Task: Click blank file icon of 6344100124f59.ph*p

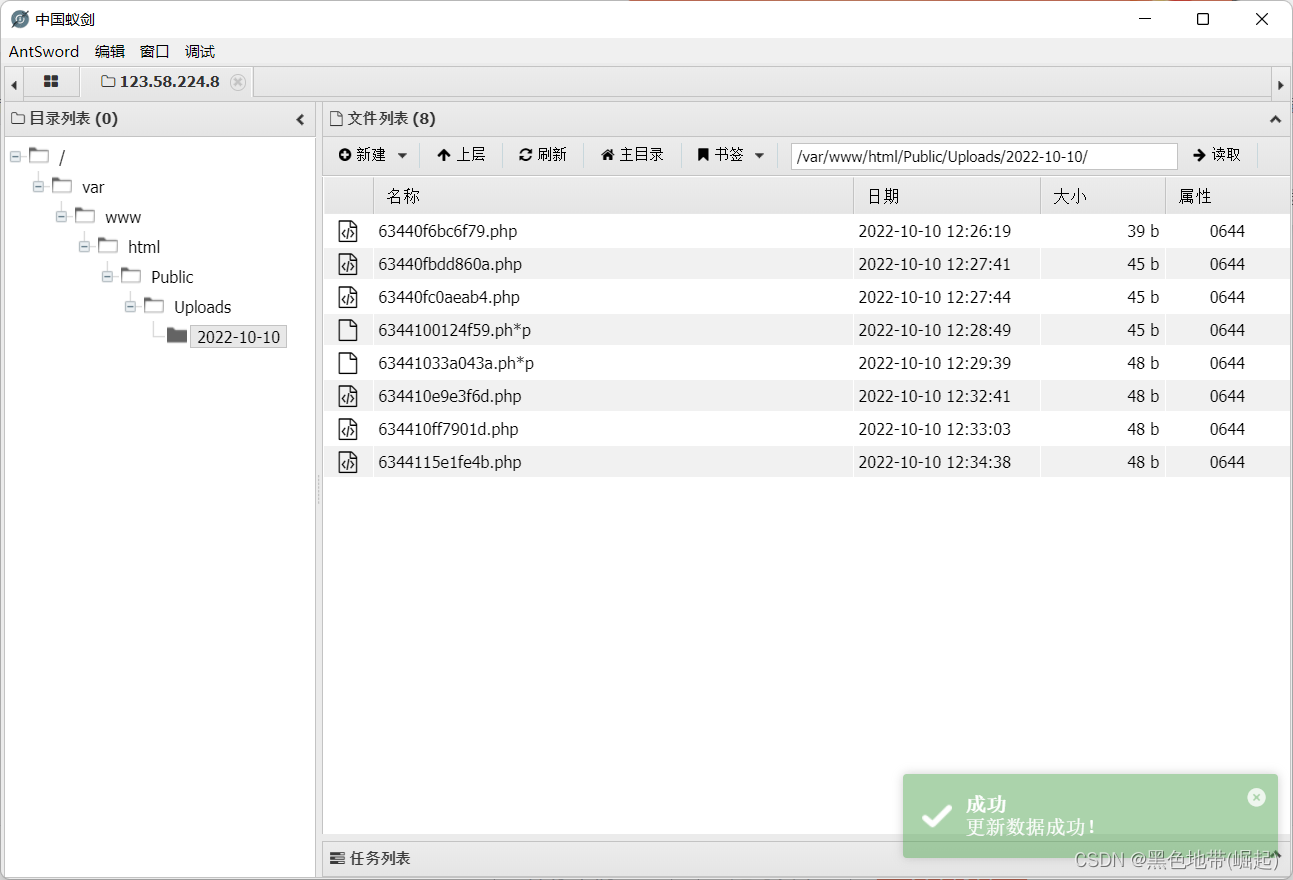Action: (347, 330)
